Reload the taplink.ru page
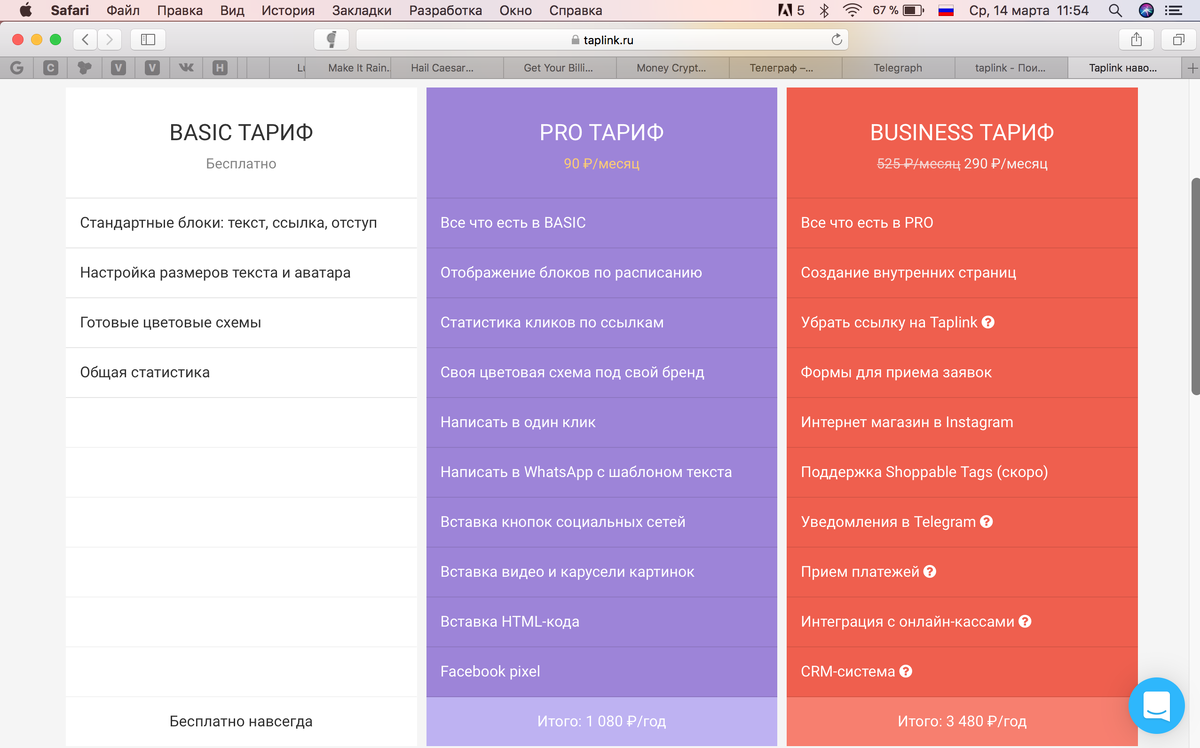1200x748 pixels. [x=836, y=40]
